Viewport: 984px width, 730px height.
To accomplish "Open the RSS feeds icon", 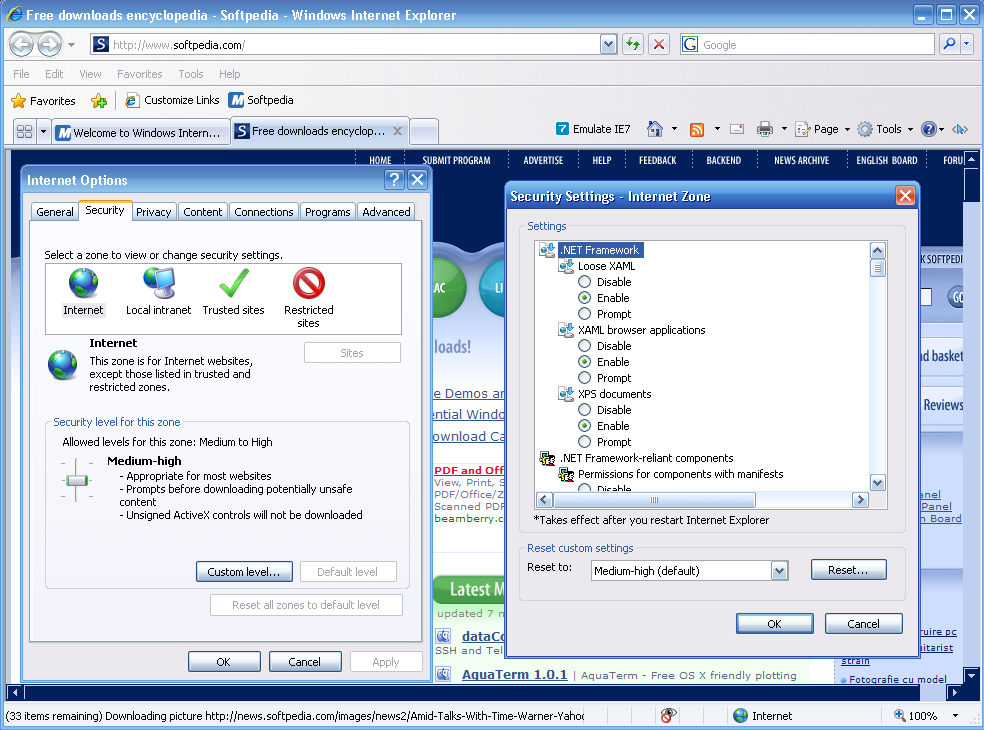I will pos(697,129).
